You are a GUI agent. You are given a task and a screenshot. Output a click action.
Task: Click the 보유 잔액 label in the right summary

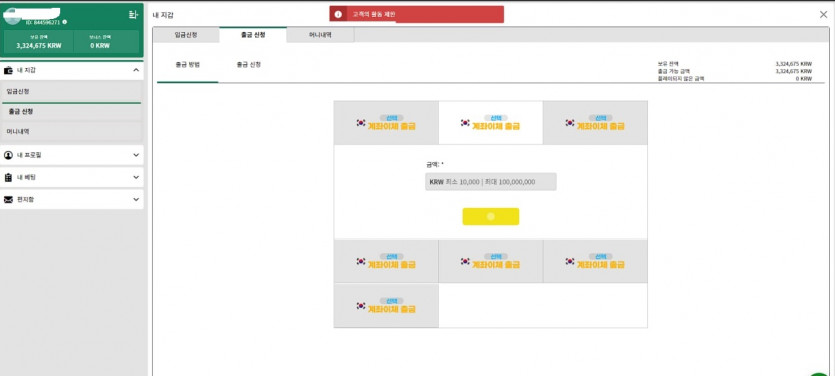click(668, 63)
